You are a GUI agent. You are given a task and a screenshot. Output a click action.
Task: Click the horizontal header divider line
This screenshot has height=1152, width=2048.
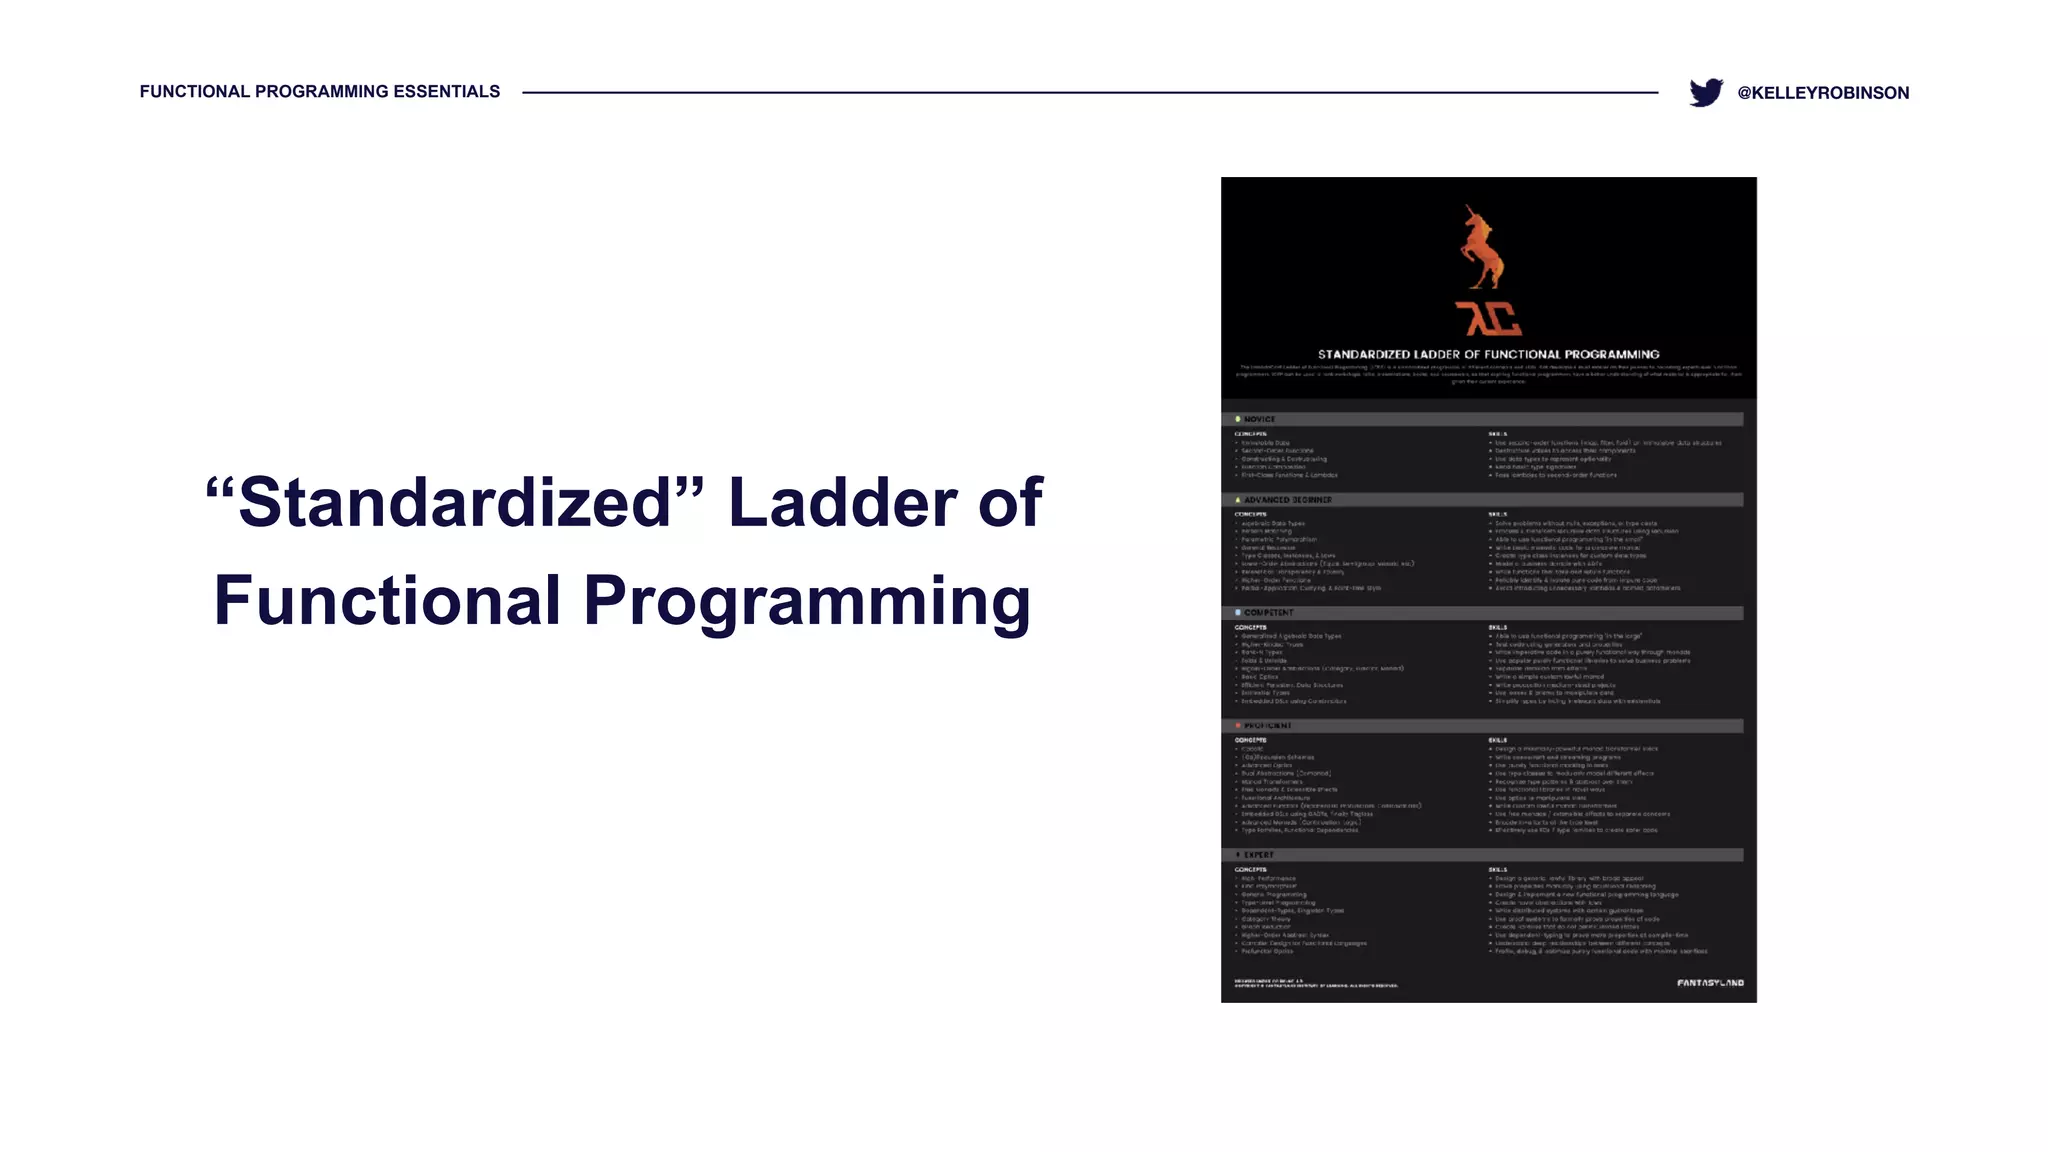1090,92
